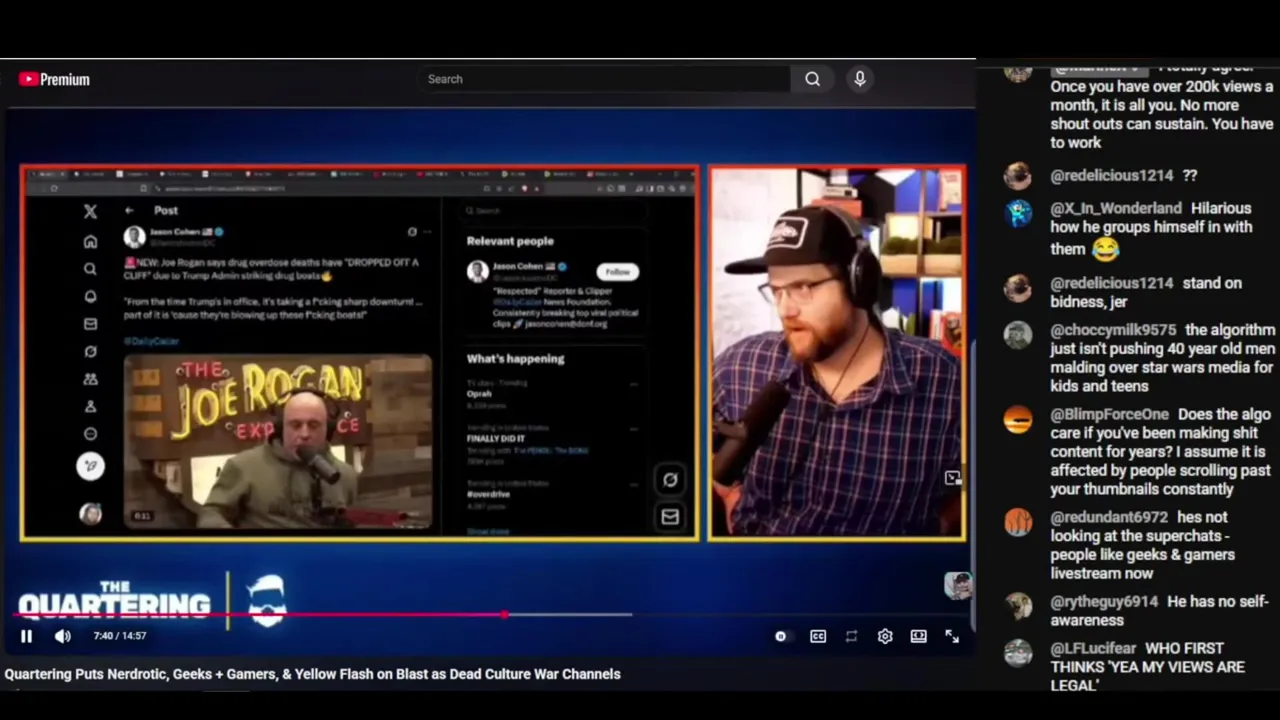
Task: Open more options for FINALLY DID IT trend
Action: coord(634,428)
